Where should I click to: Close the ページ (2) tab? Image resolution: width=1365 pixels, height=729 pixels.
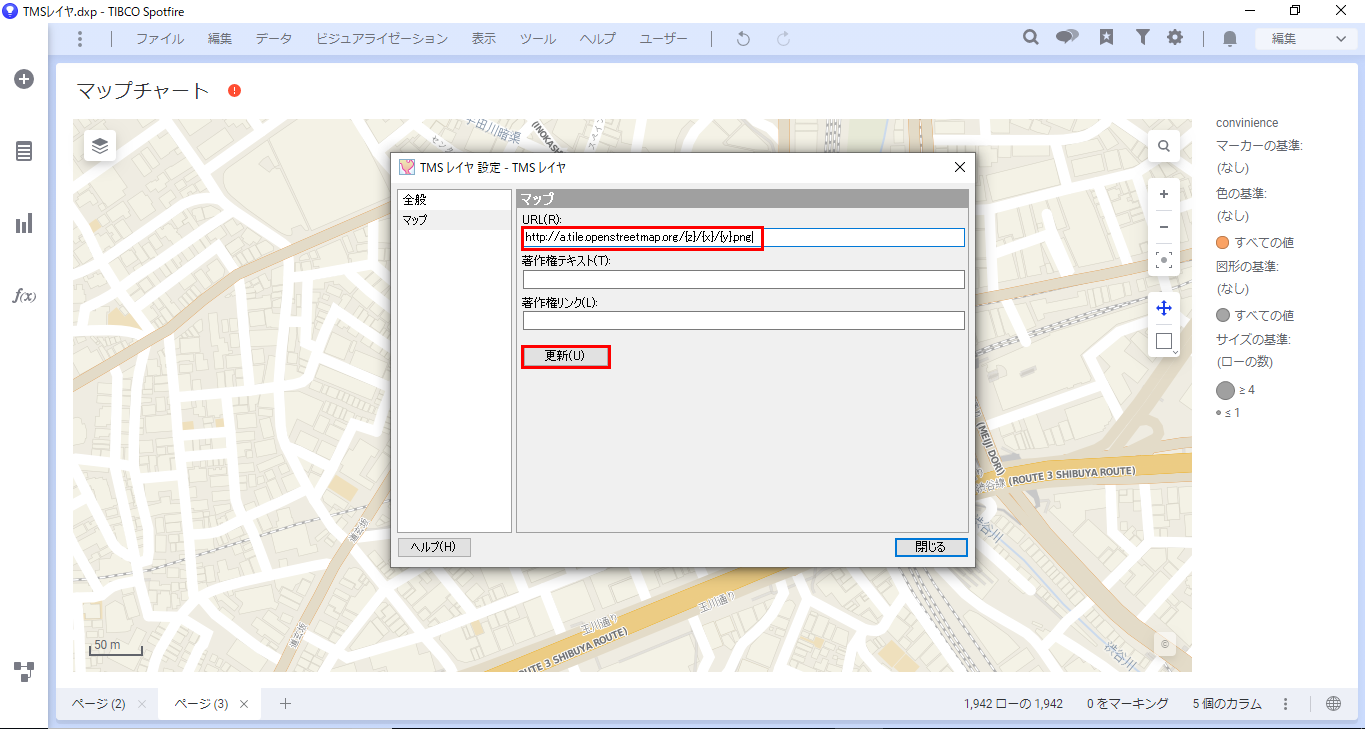pyautogui.click(x=142, y=704)
